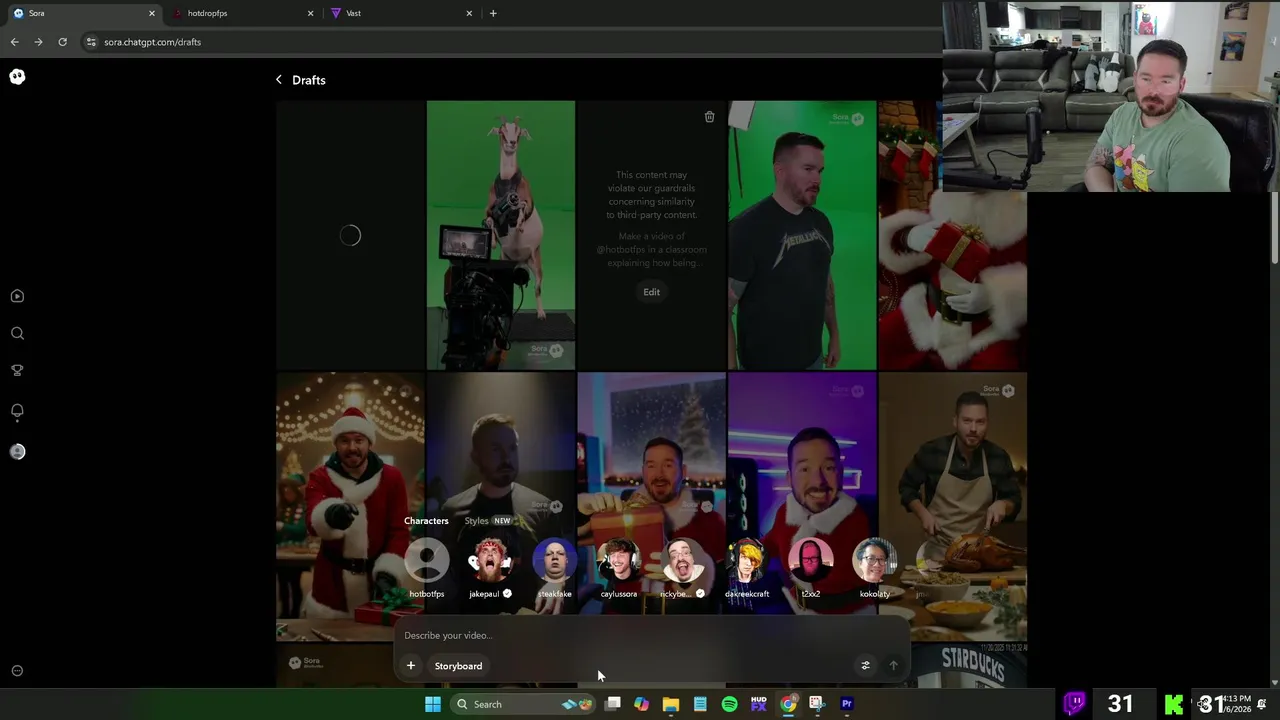Click the Storyboard button
This screenshot has width=1280, height=720.
pyautogui.click(x=458, y=666)
